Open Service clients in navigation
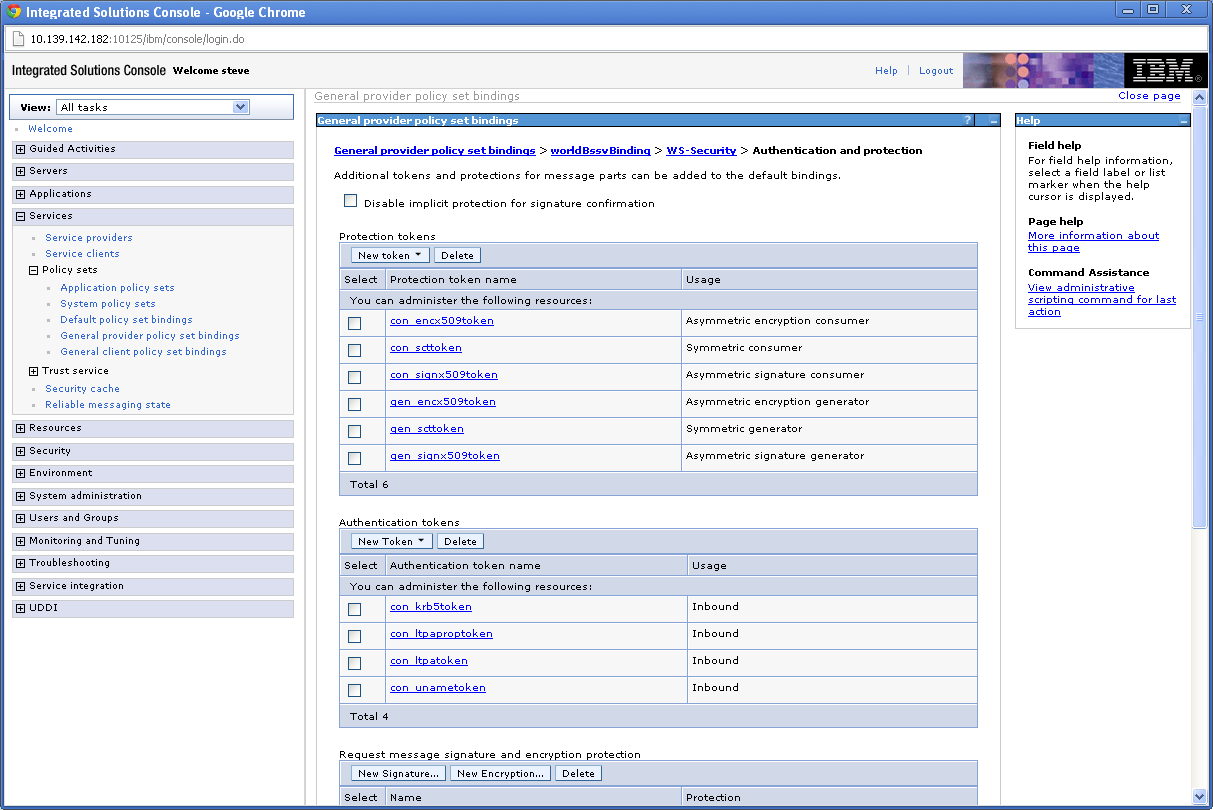1213x810 pixels. tap(82, 254)
